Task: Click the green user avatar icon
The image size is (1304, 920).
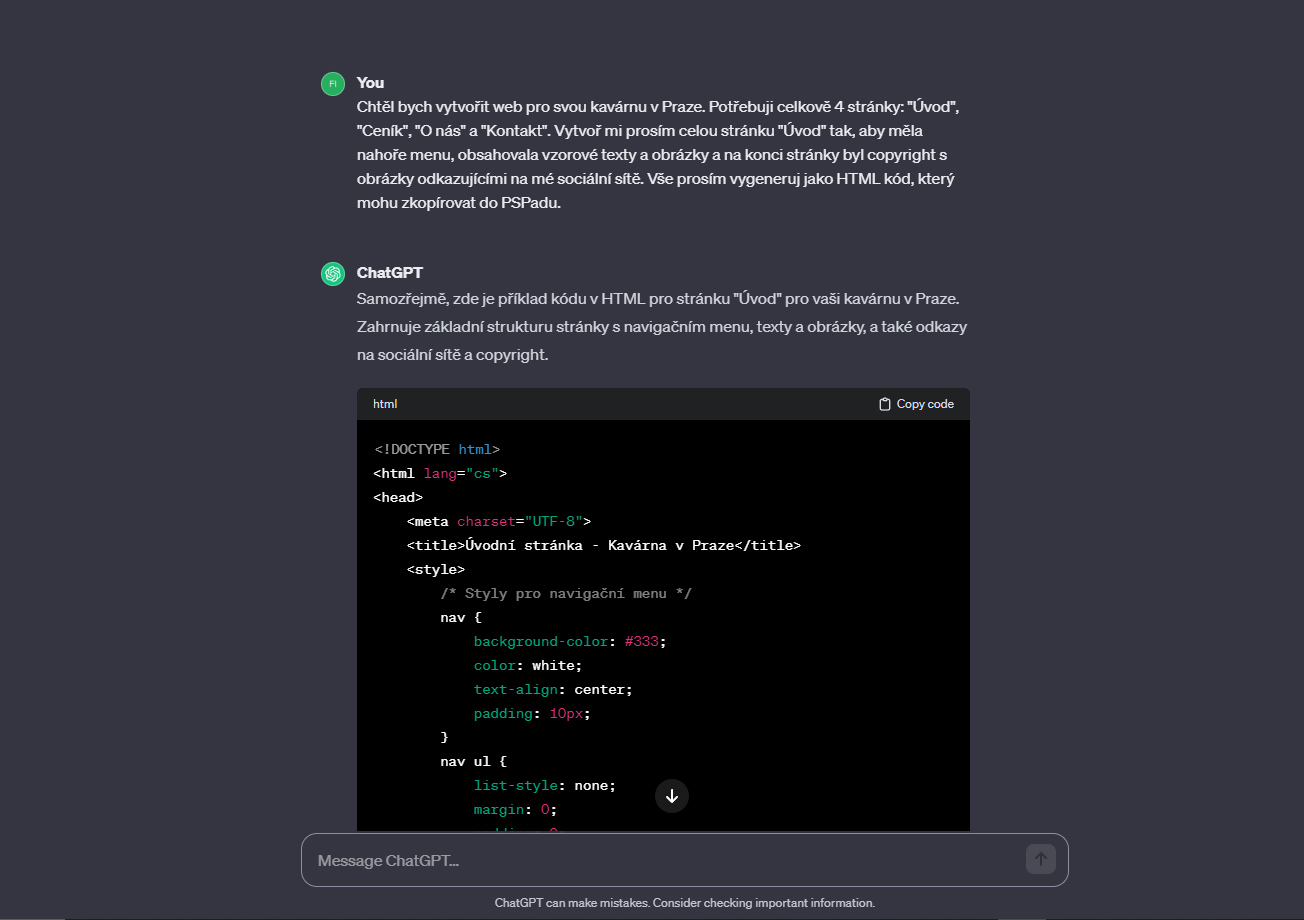Action: (333, 84)
